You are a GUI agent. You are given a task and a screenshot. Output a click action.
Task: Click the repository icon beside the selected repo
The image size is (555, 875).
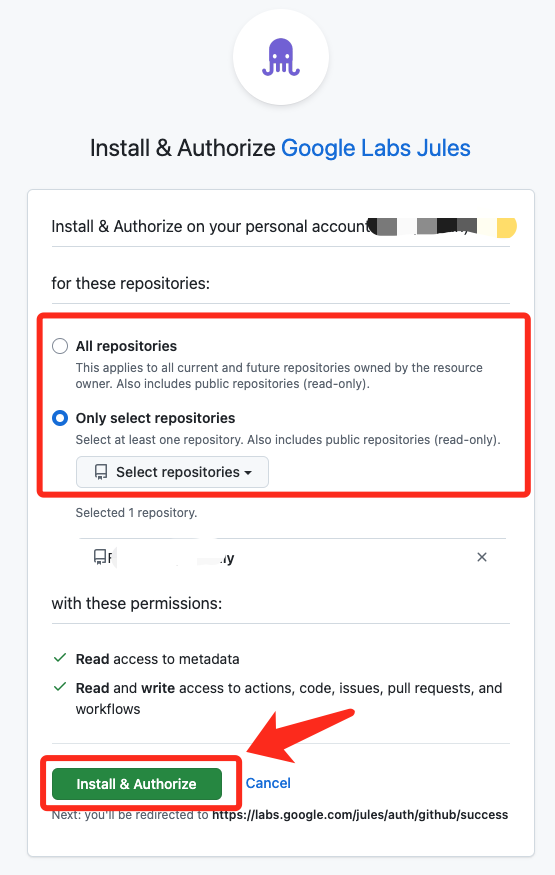click(100, 556)
